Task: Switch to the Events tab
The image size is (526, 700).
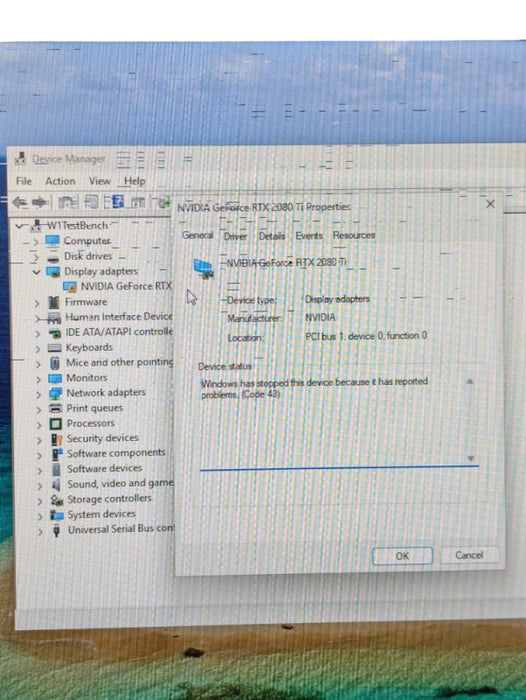Action: [309, 236]
